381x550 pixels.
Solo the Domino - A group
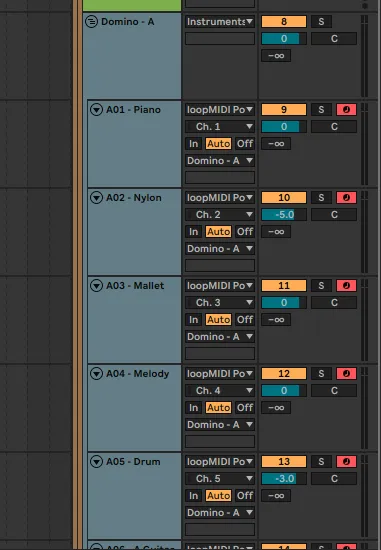(x=321, y=22)
